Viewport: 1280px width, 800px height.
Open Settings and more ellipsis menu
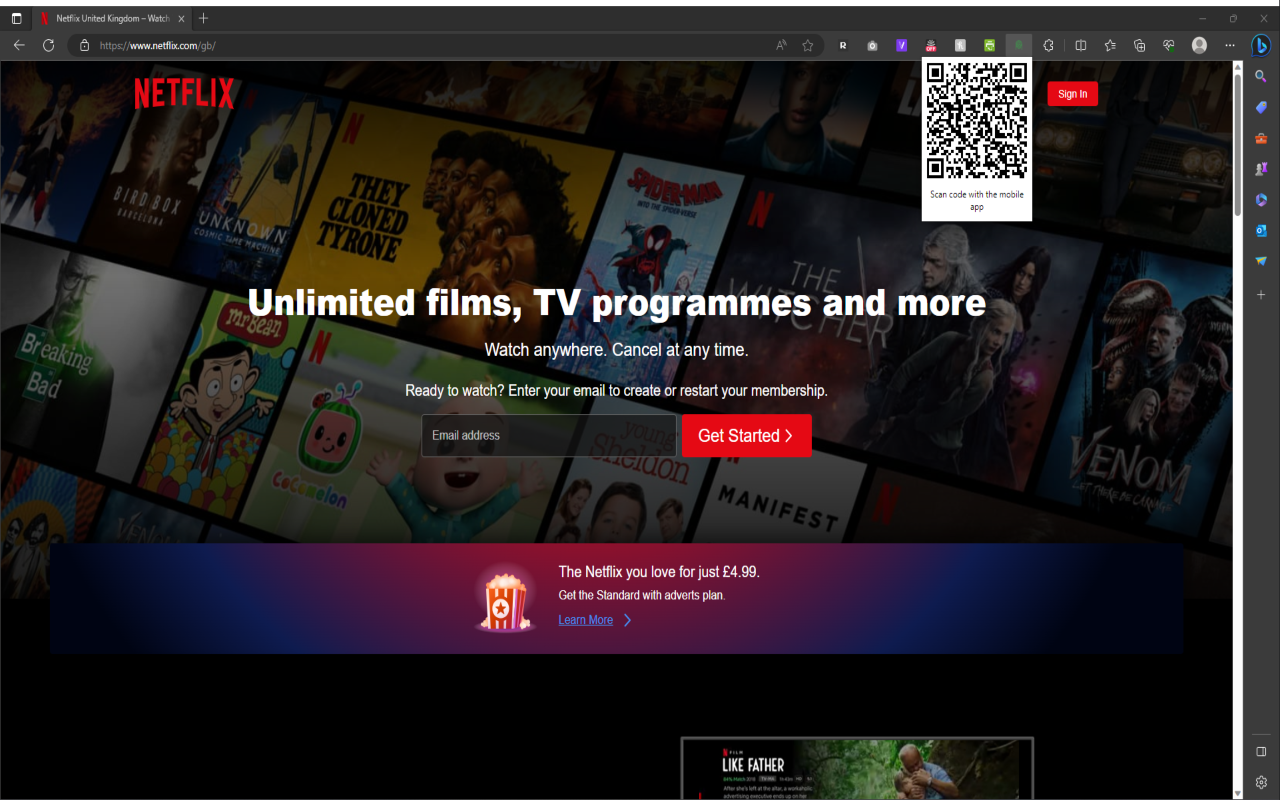(x=1230, y=45)
